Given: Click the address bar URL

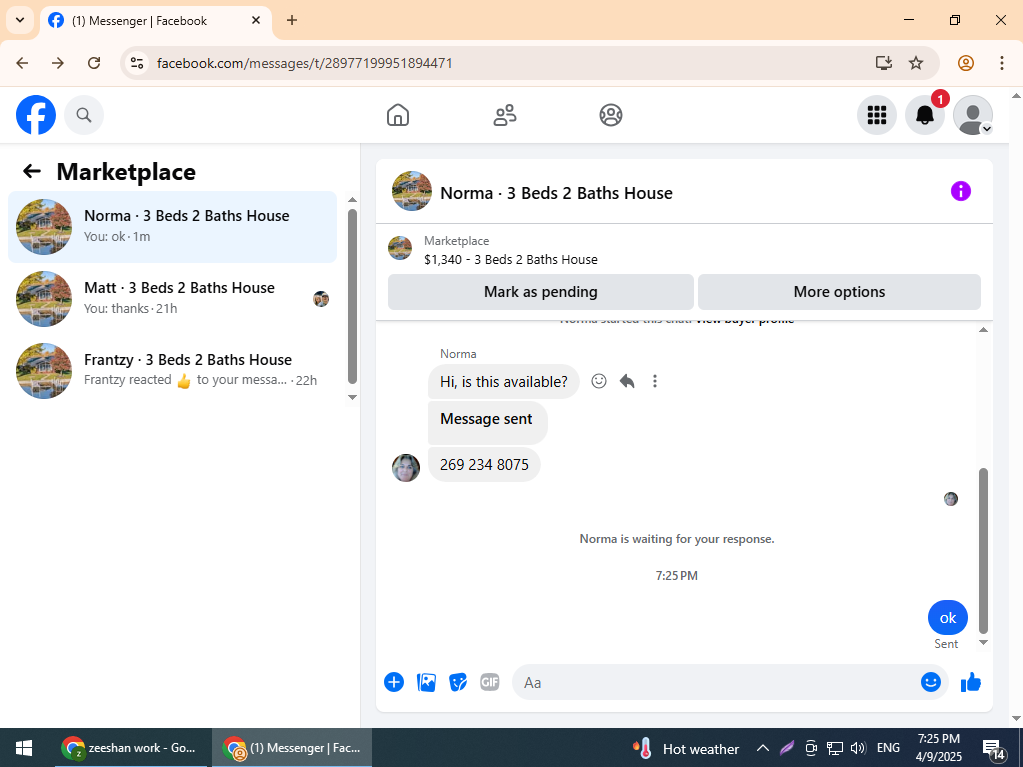Looking at the screenshot, I should point(305,63).
